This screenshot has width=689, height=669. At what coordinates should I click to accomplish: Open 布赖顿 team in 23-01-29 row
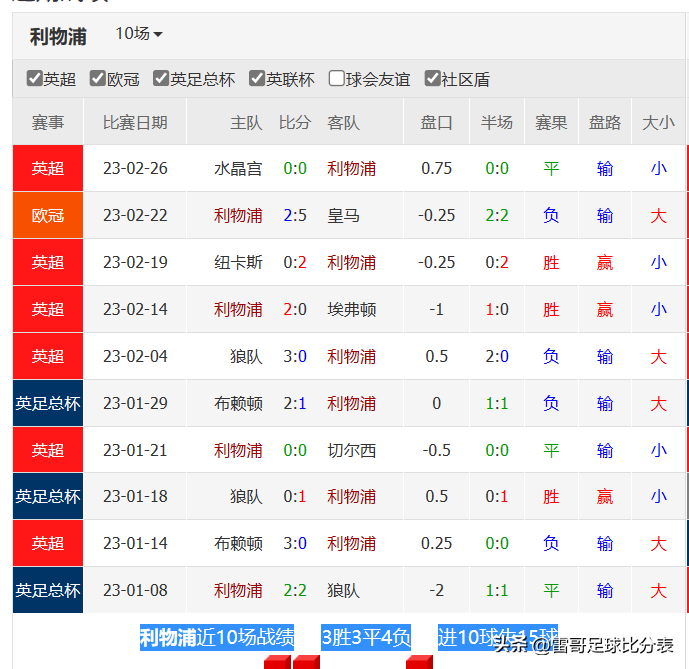click(238, 404)
